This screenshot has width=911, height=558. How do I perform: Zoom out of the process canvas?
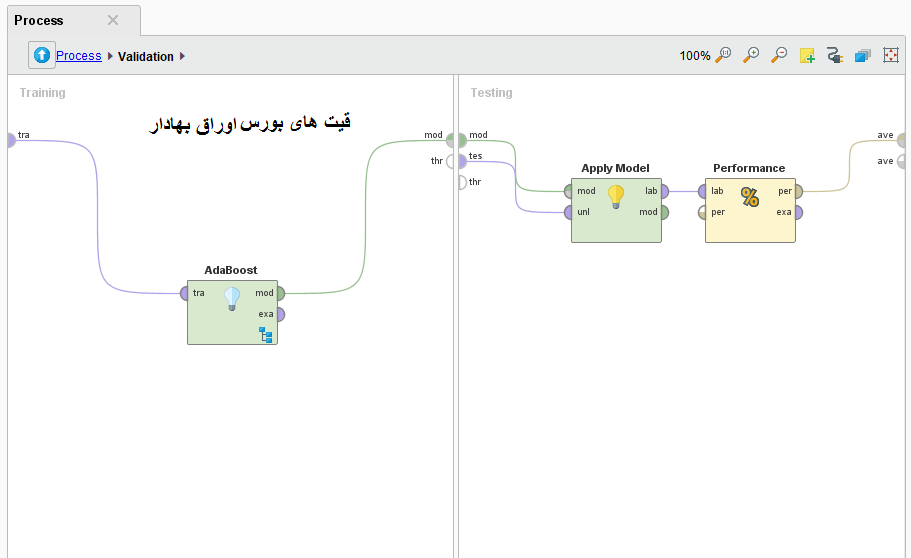(779, 56)
